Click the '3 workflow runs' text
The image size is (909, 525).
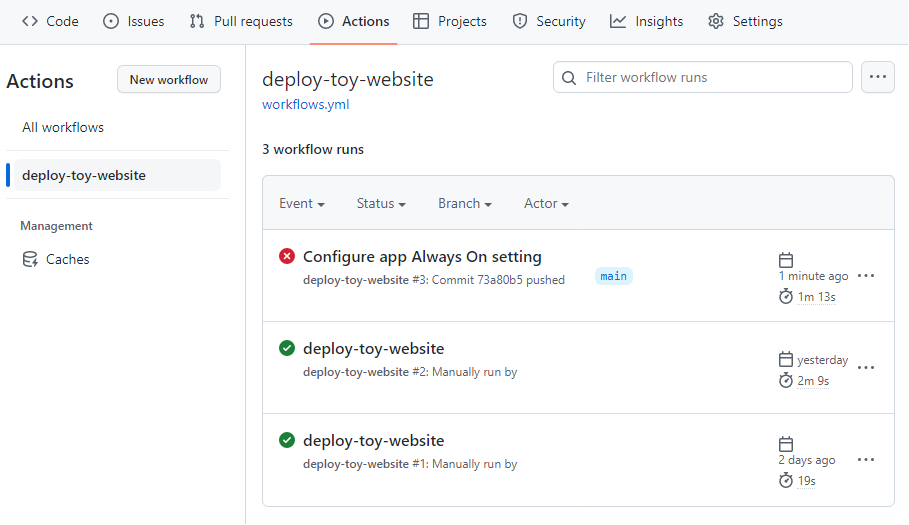(313, 150)
